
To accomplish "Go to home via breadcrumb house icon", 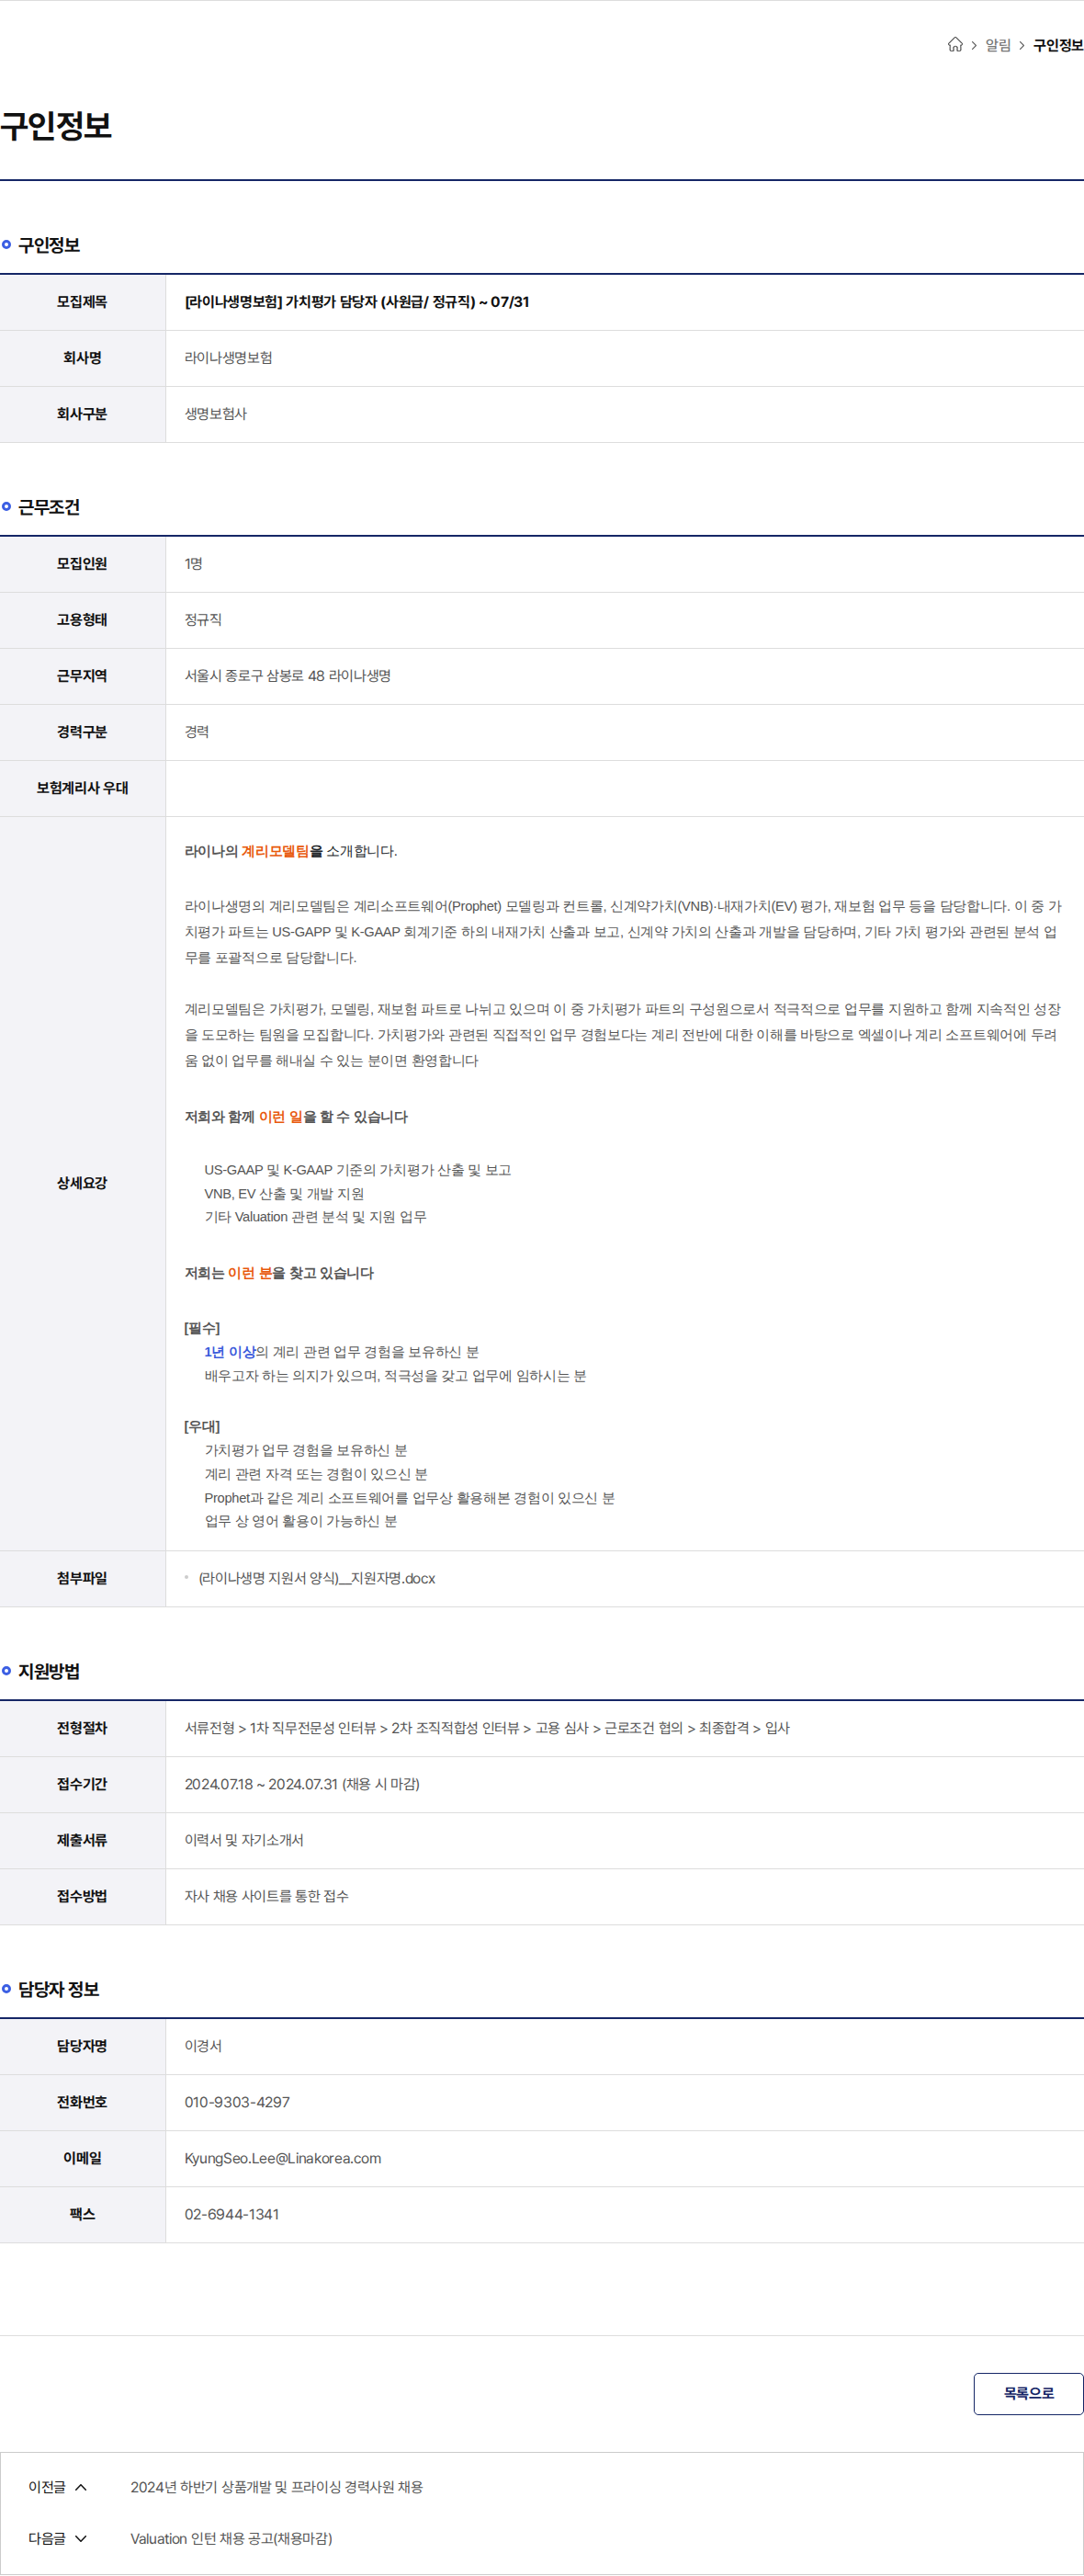I will (x=955, y=45).
